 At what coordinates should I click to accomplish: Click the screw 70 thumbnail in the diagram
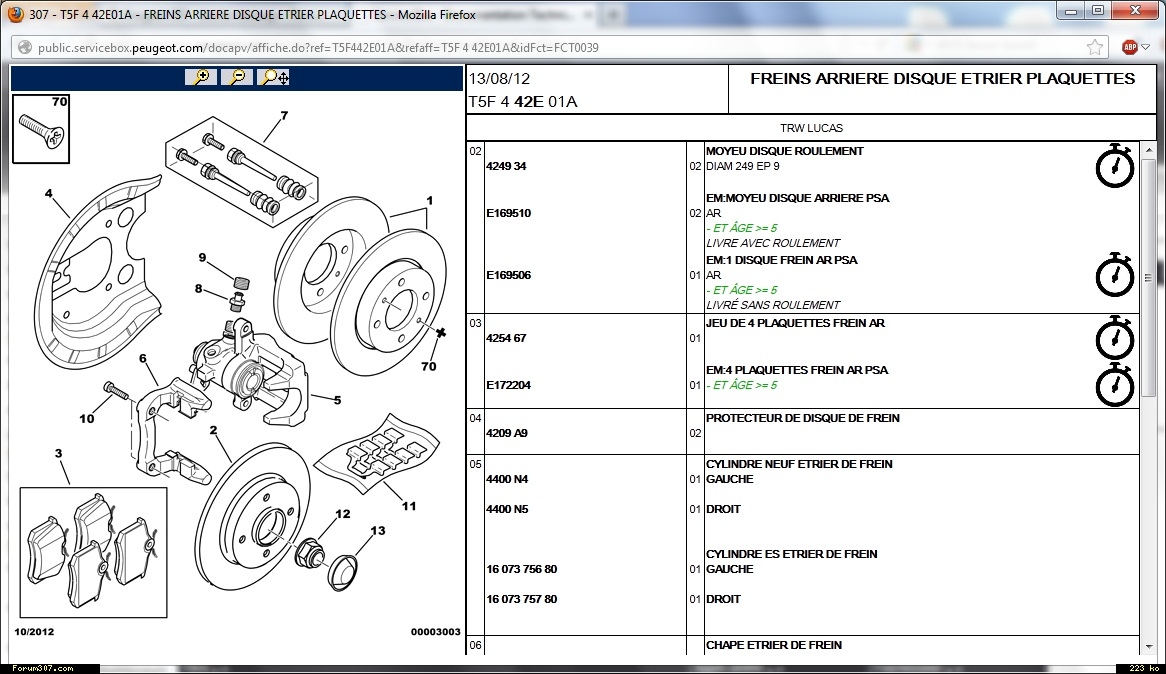tap(43, 133)
